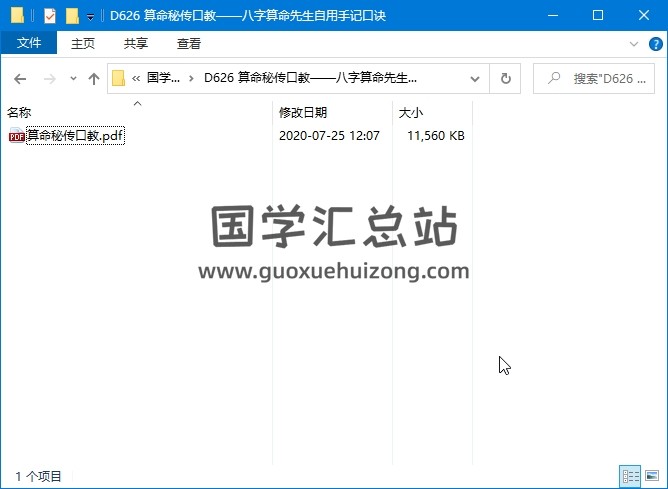The width and height of the screenshot is (668, 489).
Task: Click Properties icon in quick access toolbar
Action: point(50,16)
